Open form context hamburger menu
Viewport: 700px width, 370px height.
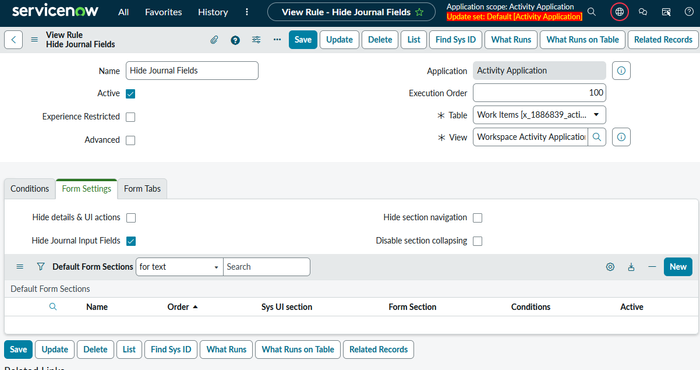click(34, 40)
